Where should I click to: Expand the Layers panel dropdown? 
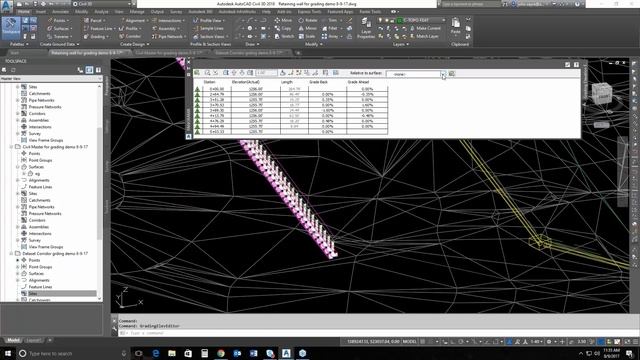(400, 44)
